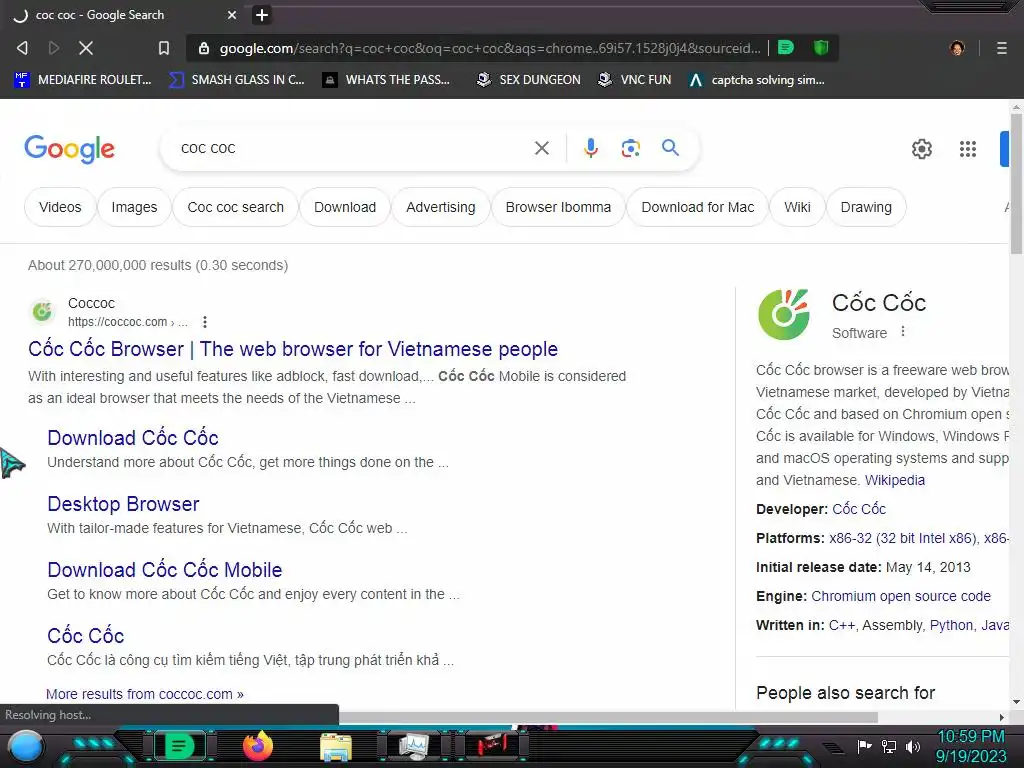Go to the Google homepage logo

pos(69,149)
